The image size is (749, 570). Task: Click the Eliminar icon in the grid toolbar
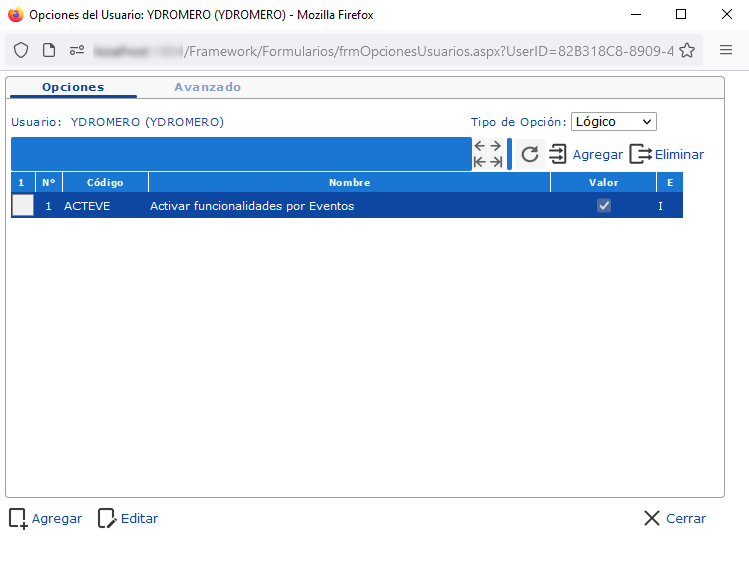641,154
